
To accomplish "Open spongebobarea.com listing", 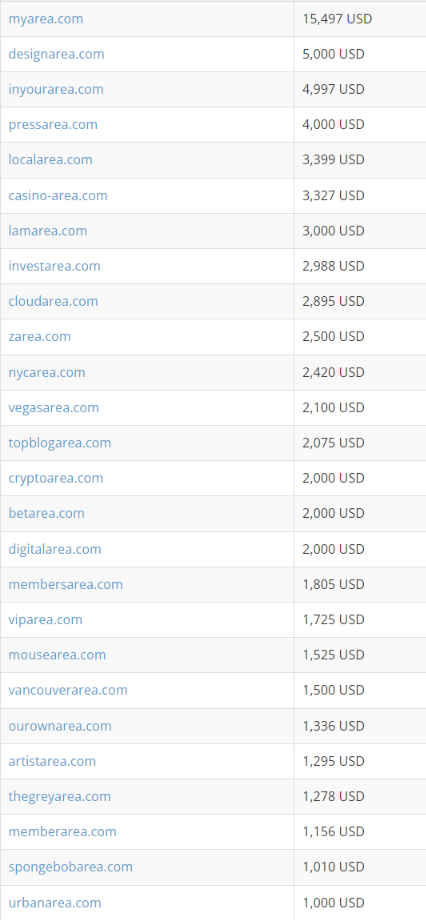I will click(x=70, y=867).
